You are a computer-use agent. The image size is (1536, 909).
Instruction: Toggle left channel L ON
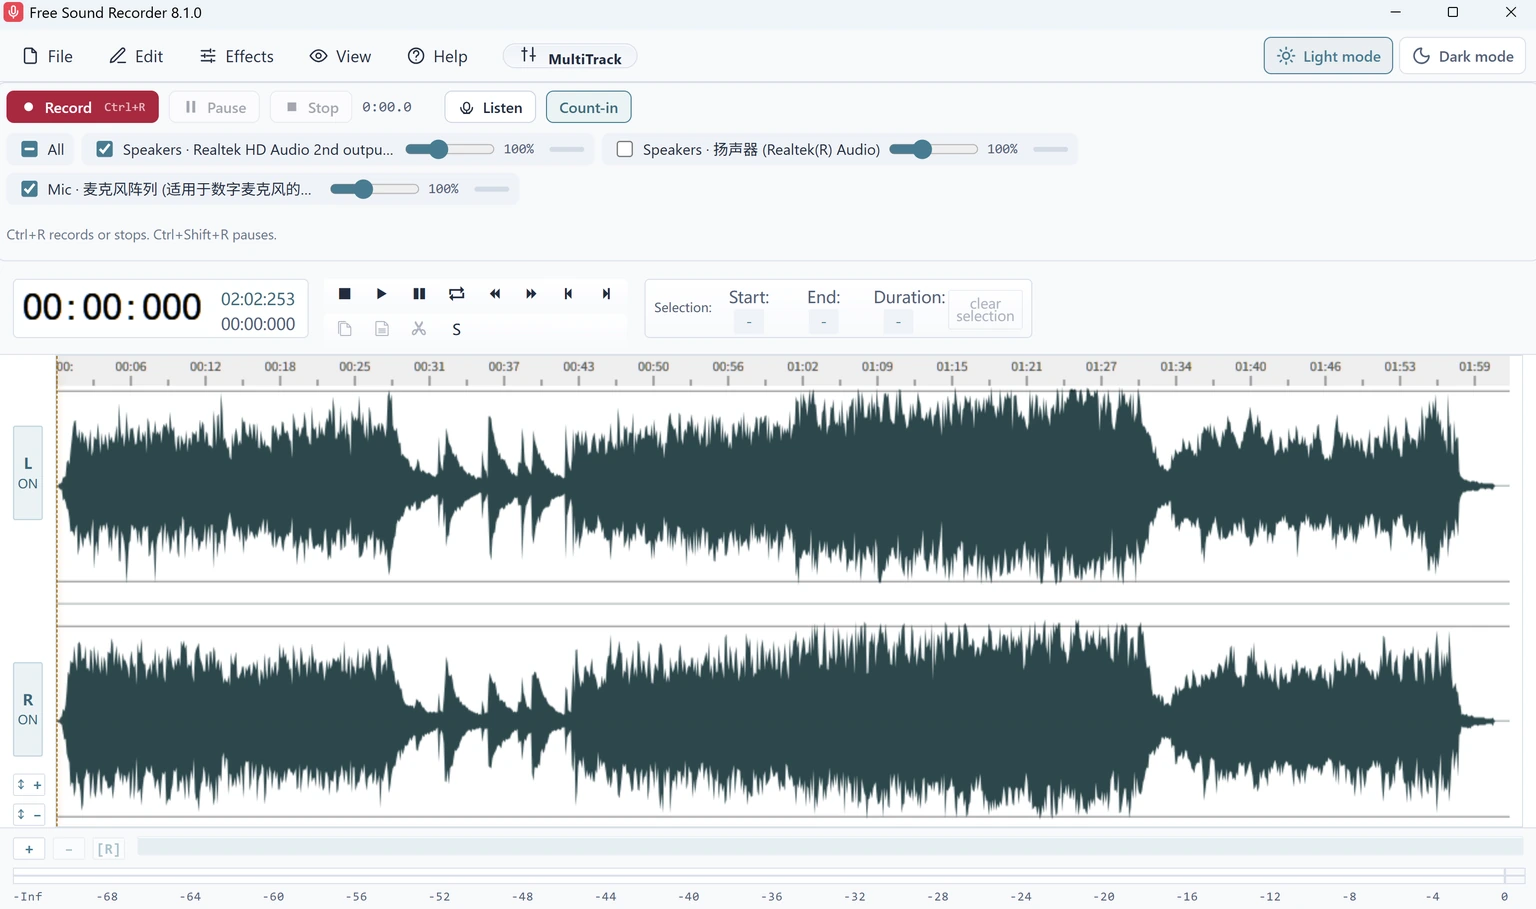pyautogui.click(x=28, y=473)
